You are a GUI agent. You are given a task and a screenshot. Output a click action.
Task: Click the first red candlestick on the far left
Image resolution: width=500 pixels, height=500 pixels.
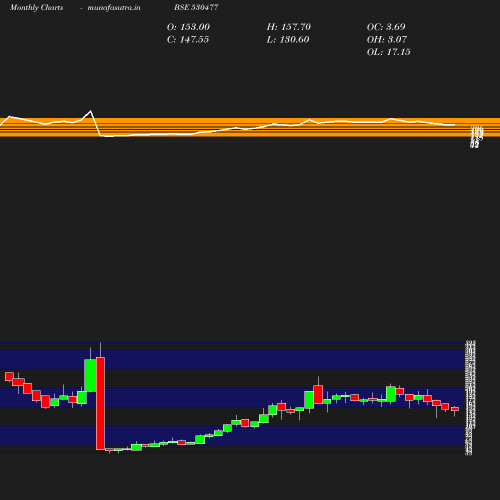tap(9, 377)
